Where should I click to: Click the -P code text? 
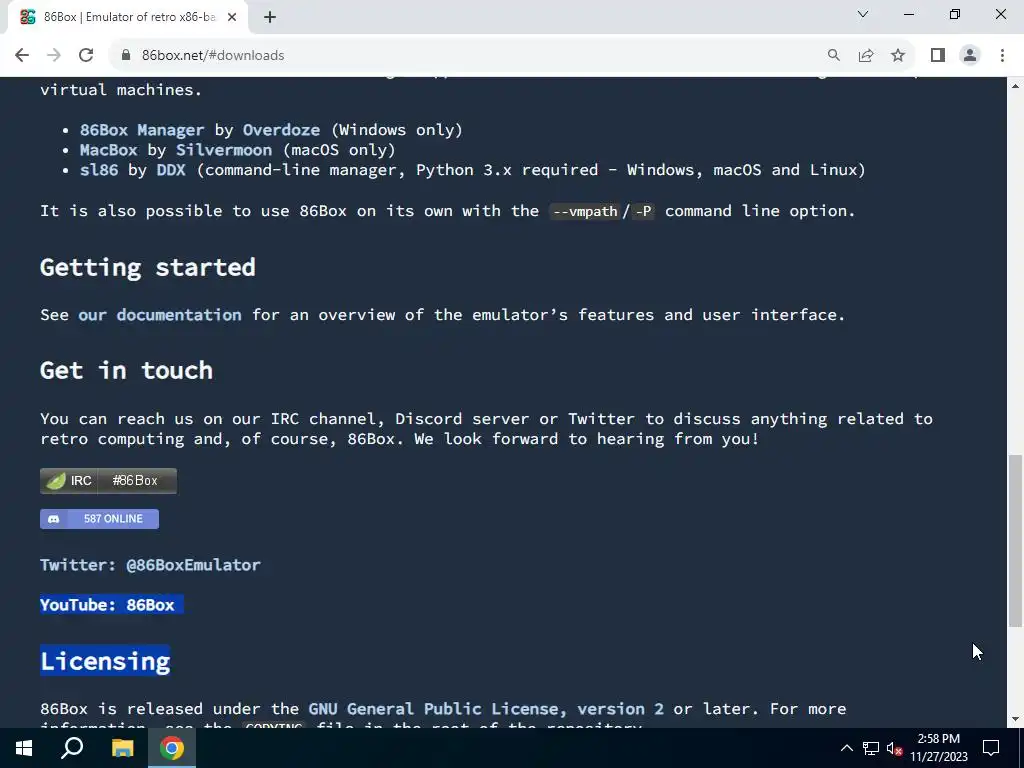[x=643, y=211]
